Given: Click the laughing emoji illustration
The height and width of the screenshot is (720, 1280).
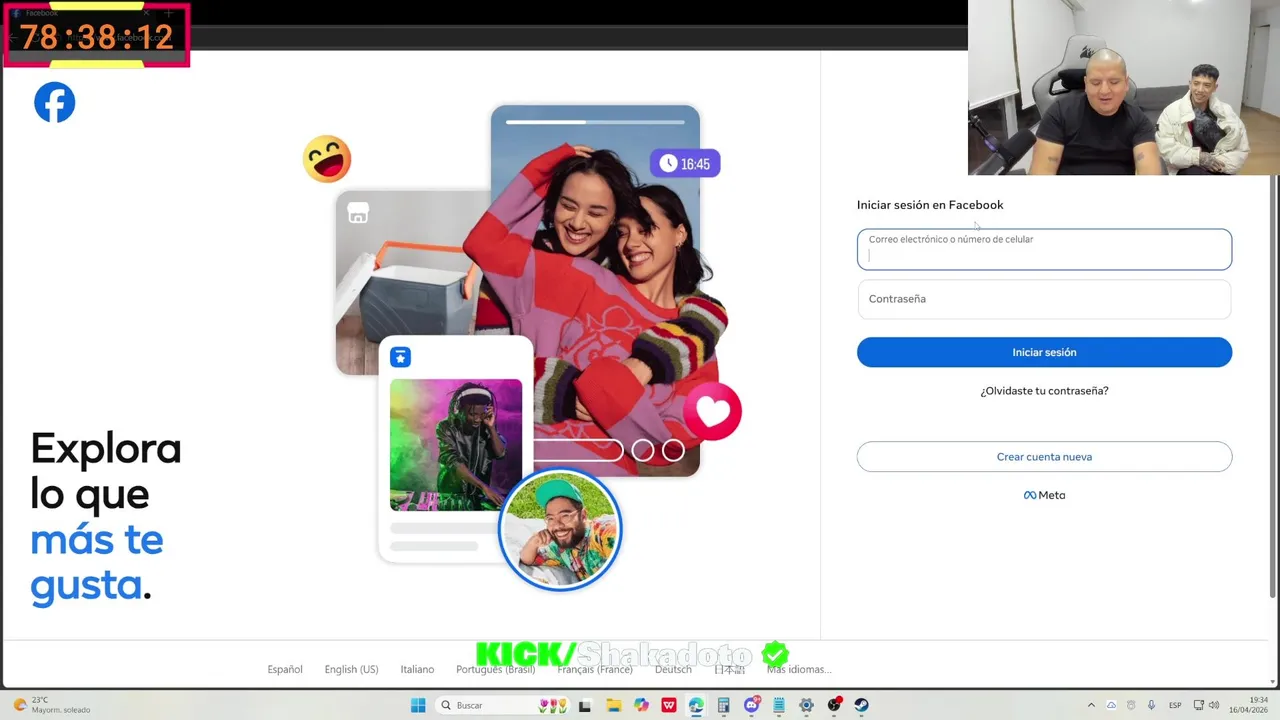Looking at the screenshot, I should pyautogui.click(x=327, y=159).
